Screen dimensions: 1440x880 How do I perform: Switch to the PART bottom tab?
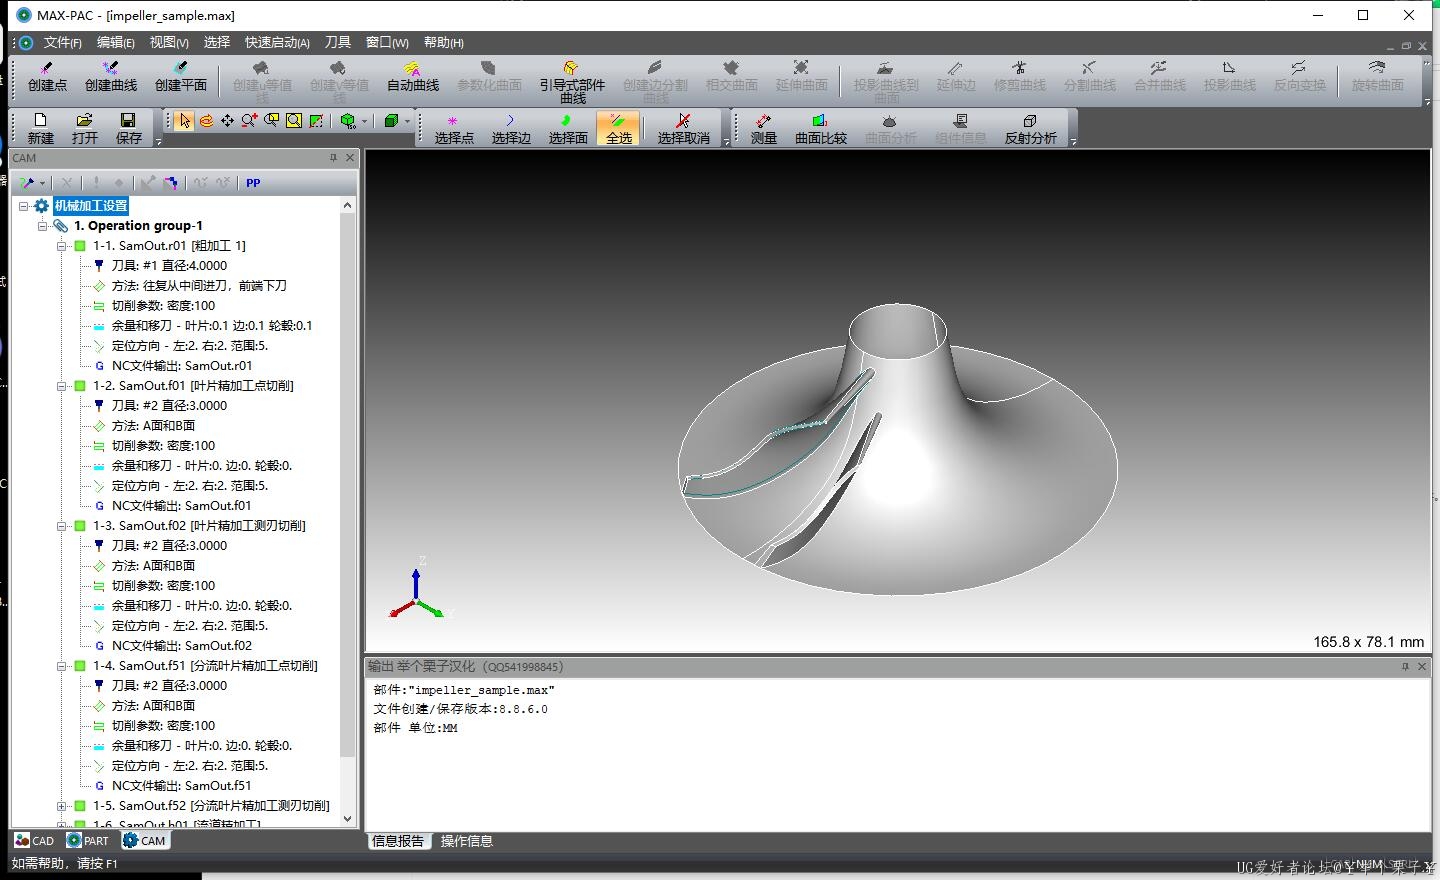coord(88,841)
